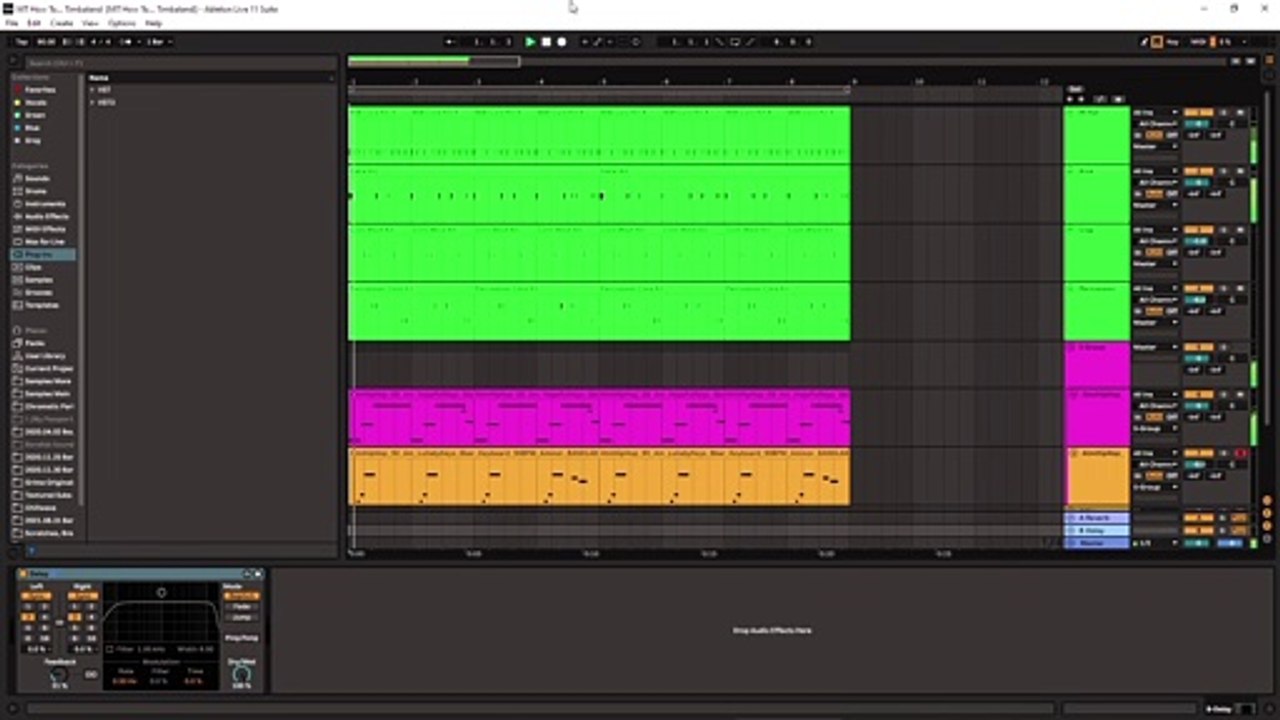Adjust the Delay Feedback knob

pos(59,674)
